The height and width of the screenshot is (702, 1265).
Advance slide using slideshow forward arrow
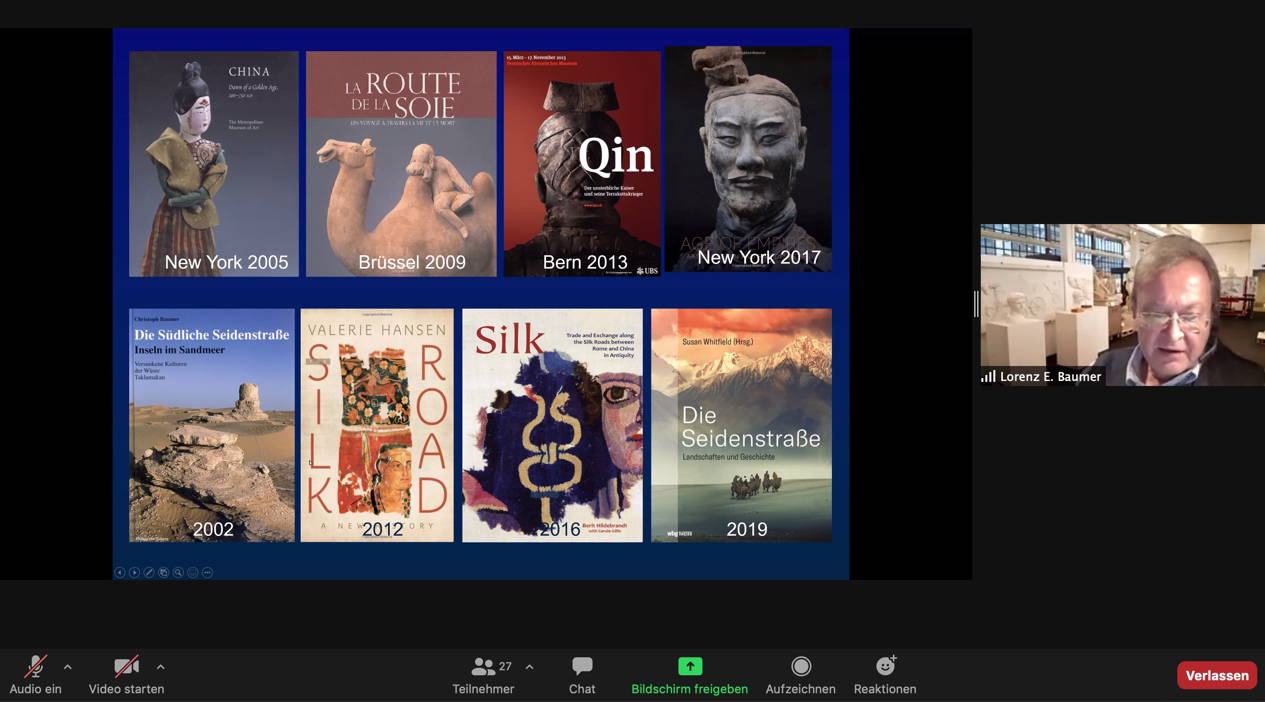click(x=134, y=573)
